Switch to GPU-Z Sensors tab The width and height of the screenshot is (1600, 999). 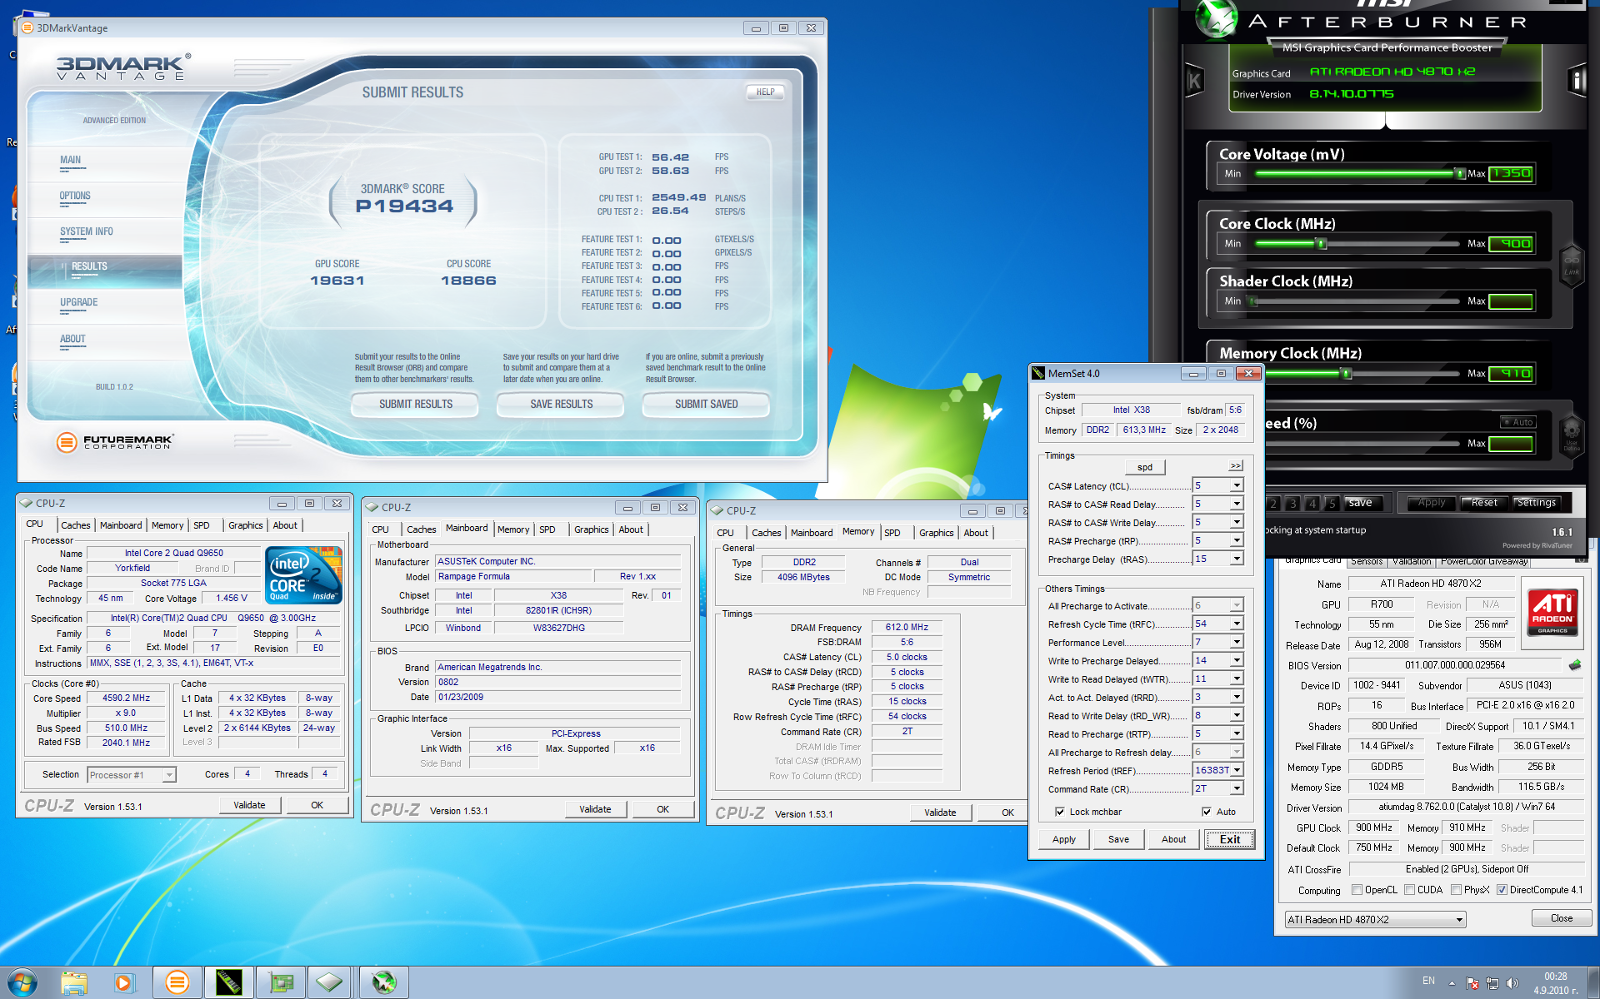pos(1366,562)
